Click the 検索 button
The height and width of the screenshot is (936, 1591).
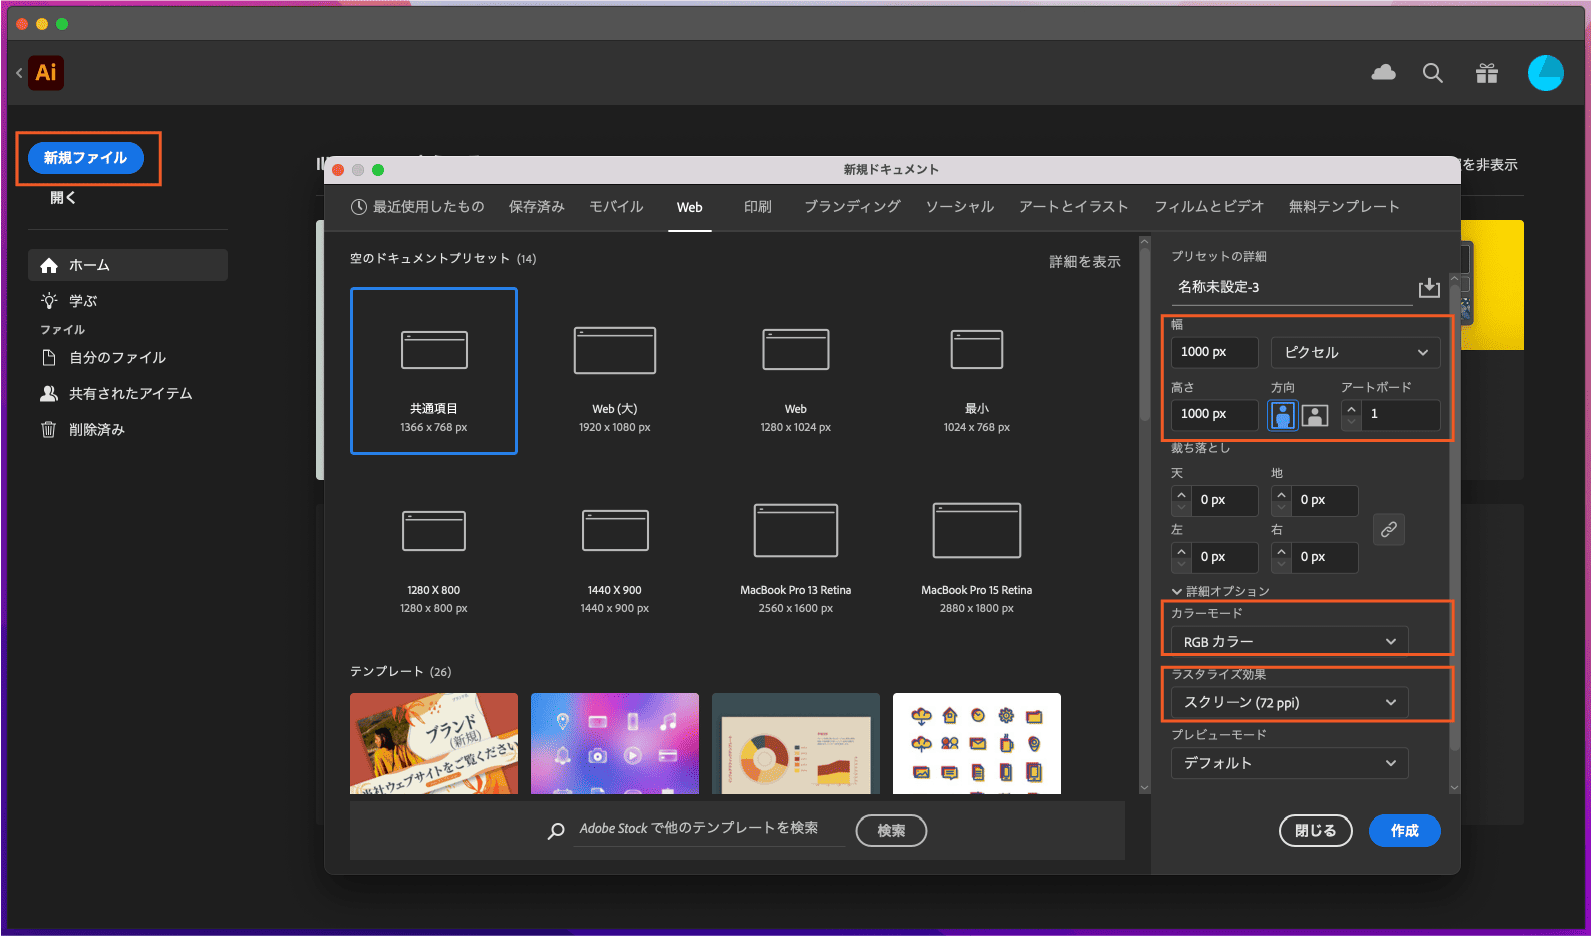tap(891, 831)
